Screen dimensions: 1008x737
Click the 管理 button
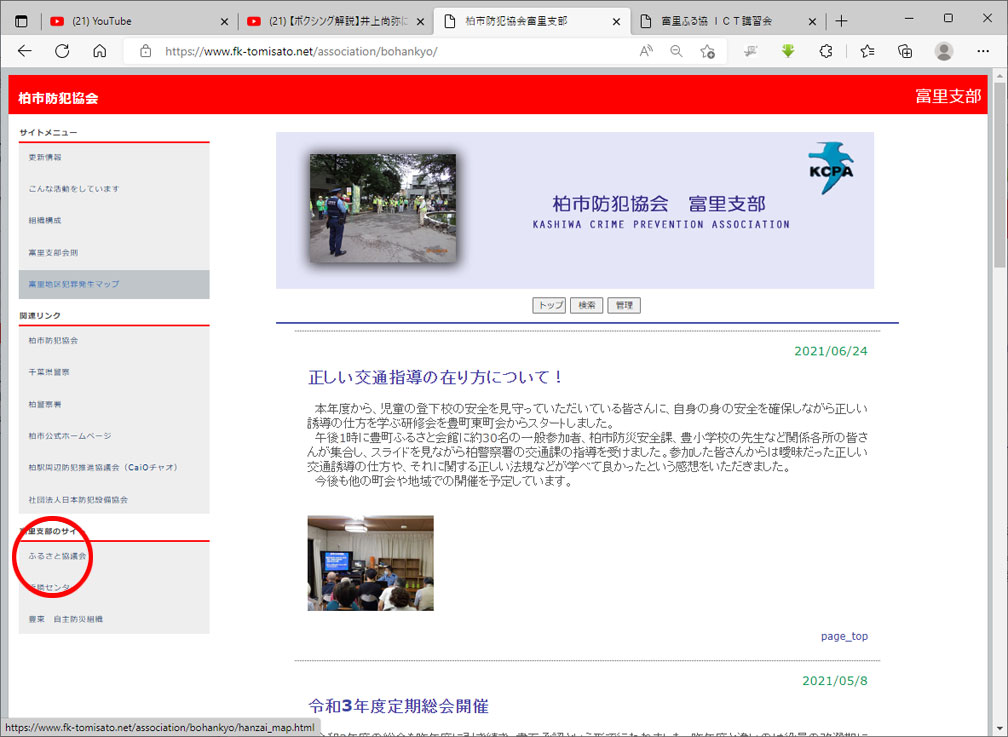[x=624, y=305]
